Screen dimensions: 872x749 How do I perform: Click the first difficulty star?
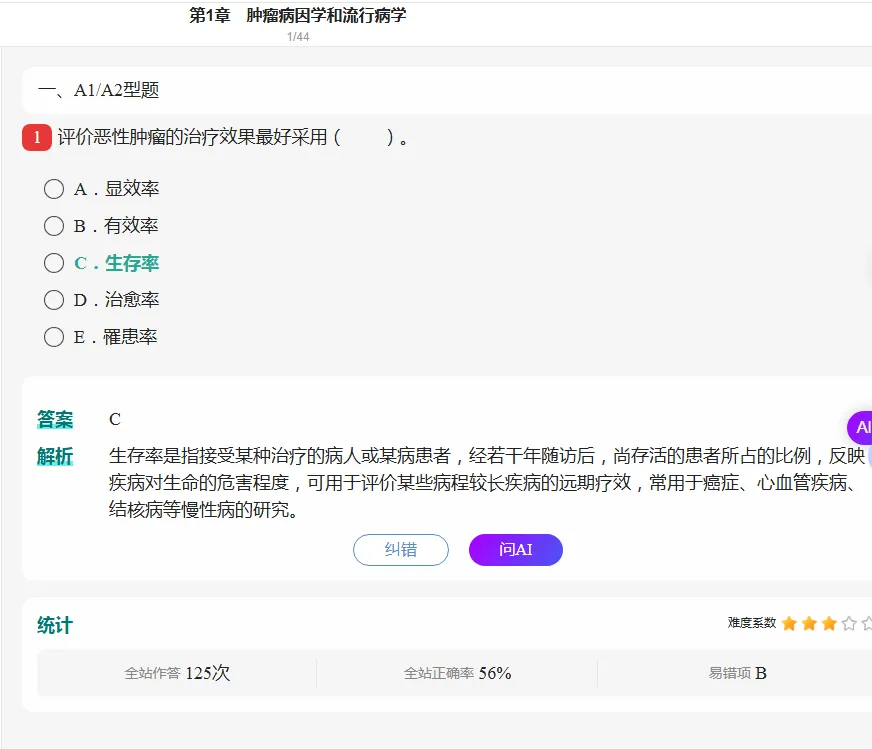[789, 623]
